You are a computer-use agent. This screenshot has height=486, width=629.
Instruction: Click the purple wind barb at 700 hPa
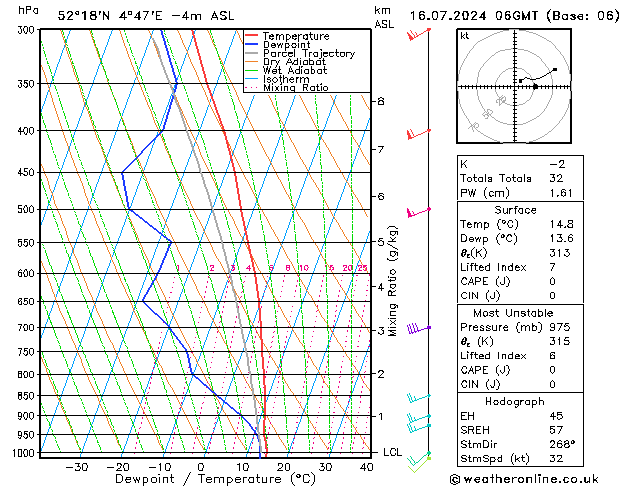417,328
